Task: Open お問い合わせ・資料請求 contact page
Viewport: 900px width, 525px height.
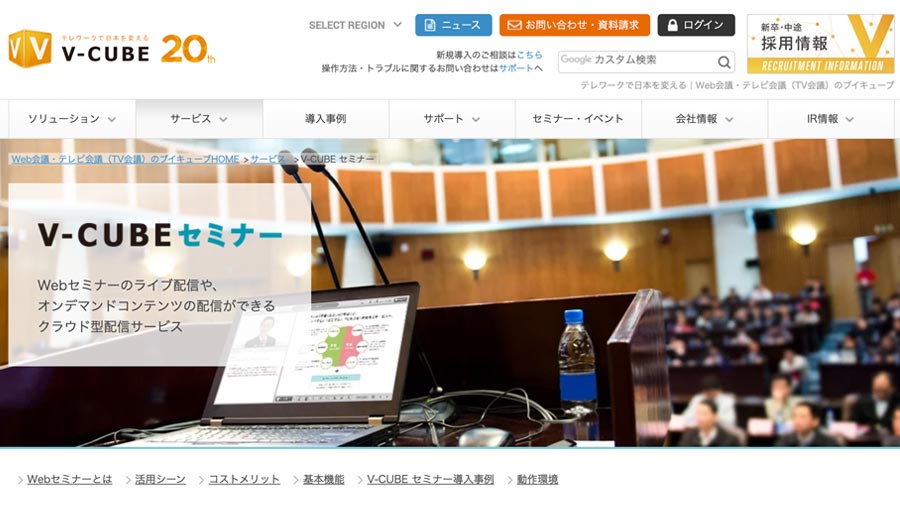Action: (x=575, y=25)
